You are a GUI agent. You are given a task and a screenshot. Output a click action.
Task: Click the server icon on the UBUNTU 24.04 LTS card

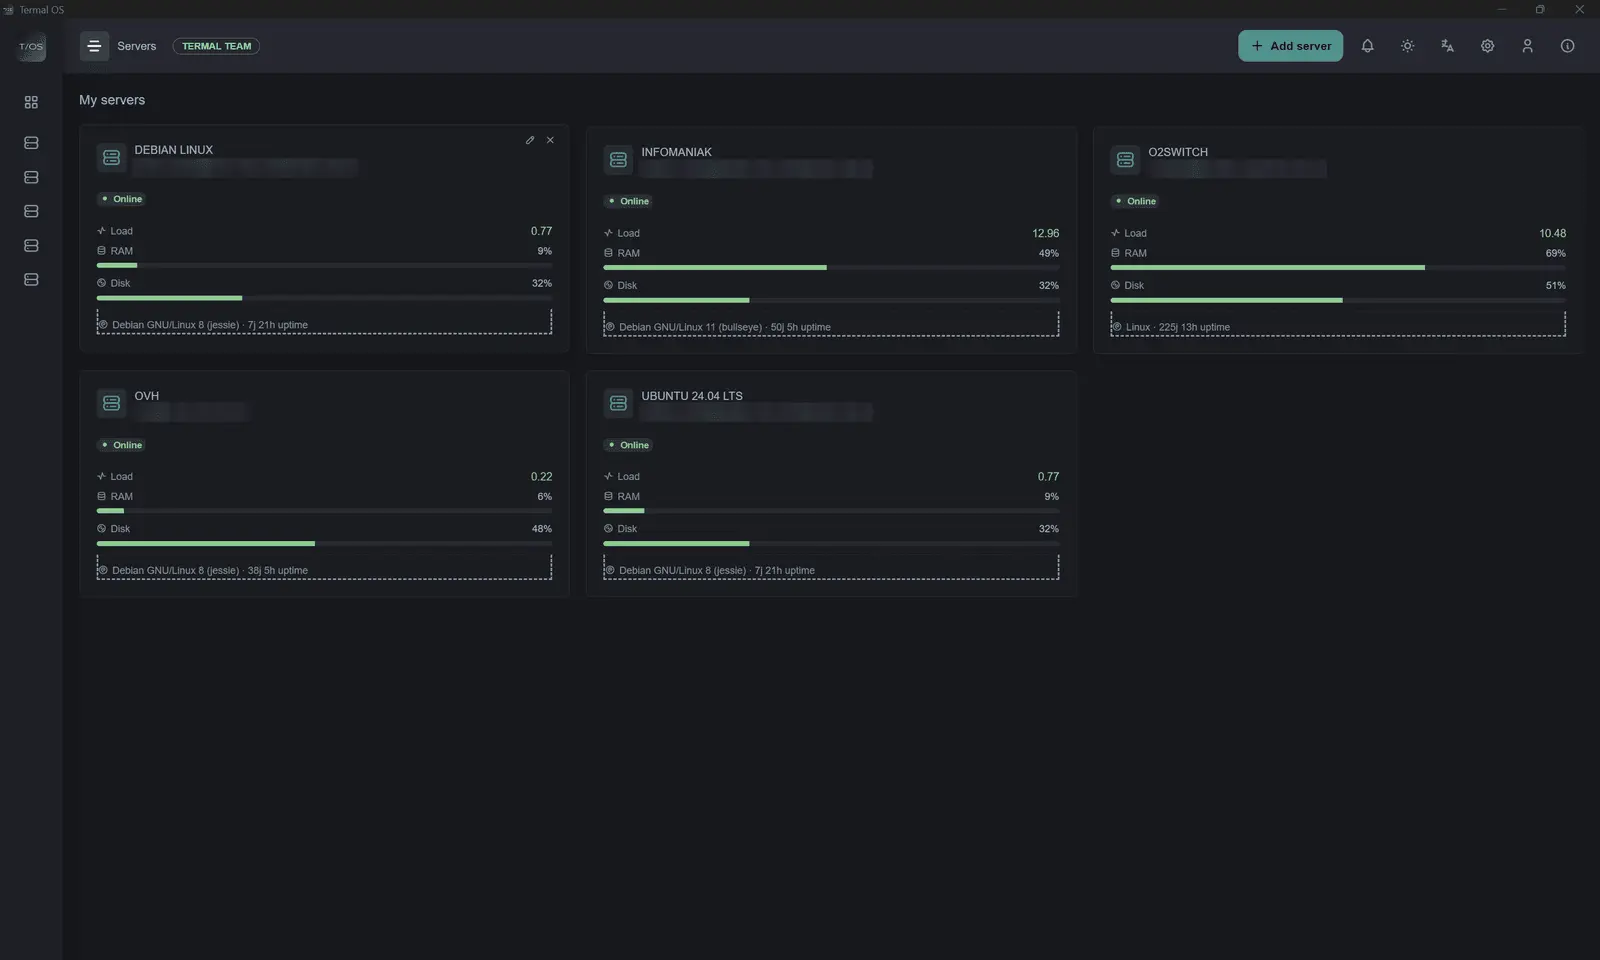618,403
